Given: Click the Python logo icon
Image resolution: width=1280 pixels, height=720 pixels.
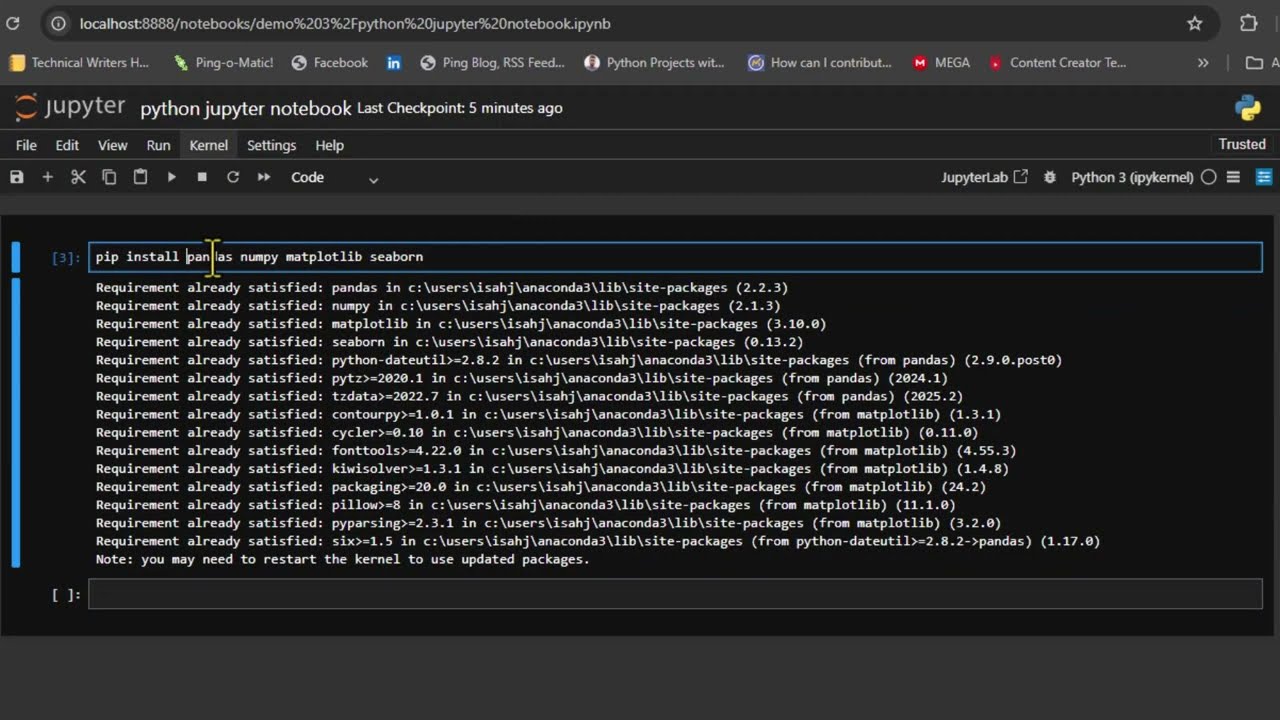Looking at the screenshot, I should (x=1248, y=107).
